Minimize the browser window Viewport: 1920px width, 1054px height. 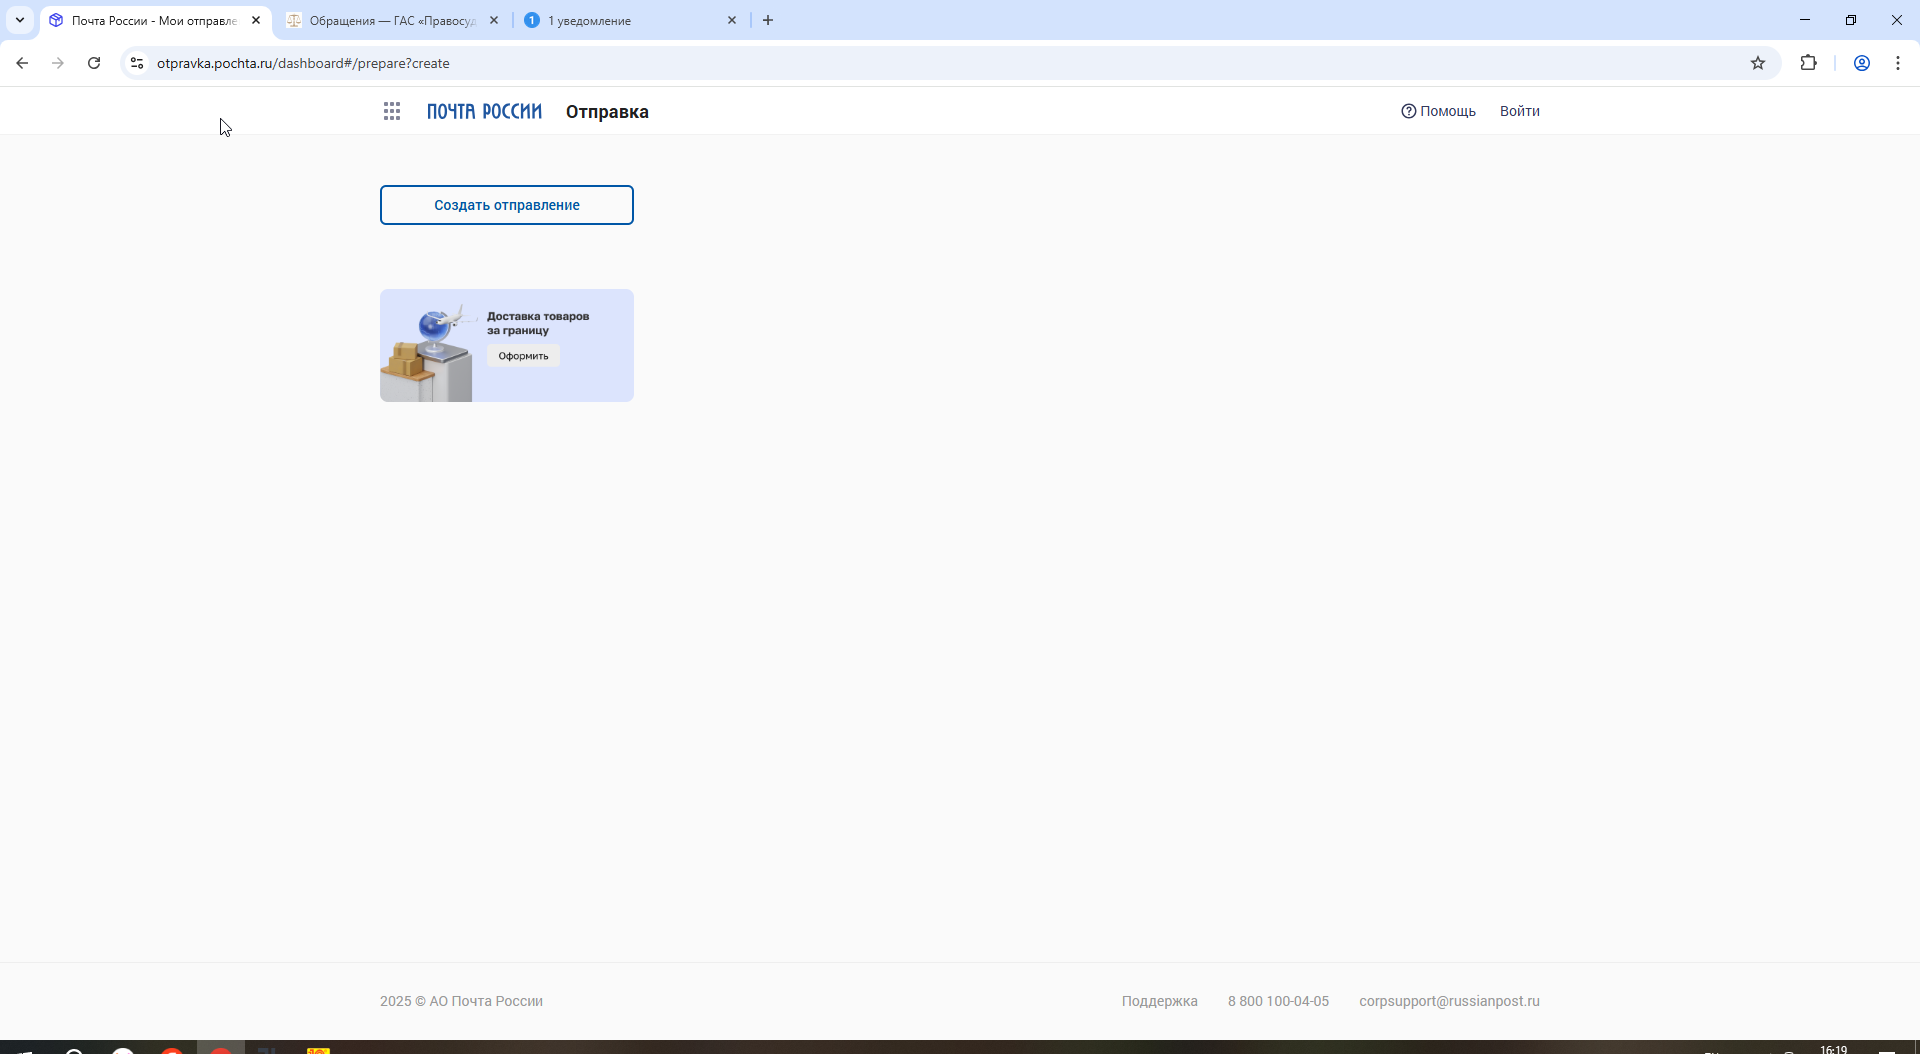[1805, 20]
